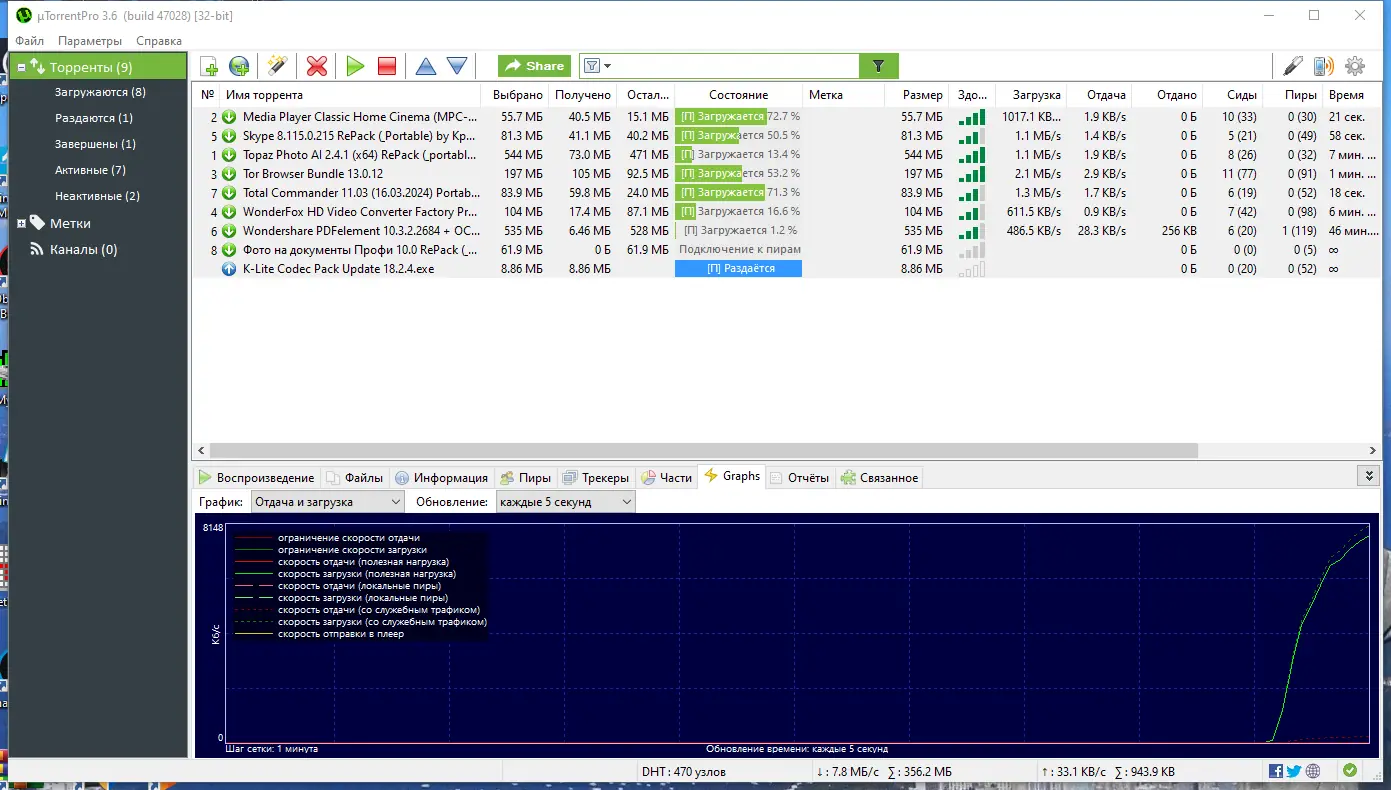Click the red X Remove Torrent icon
This screenshot has height=790, width=1391.
coord(317,66)
